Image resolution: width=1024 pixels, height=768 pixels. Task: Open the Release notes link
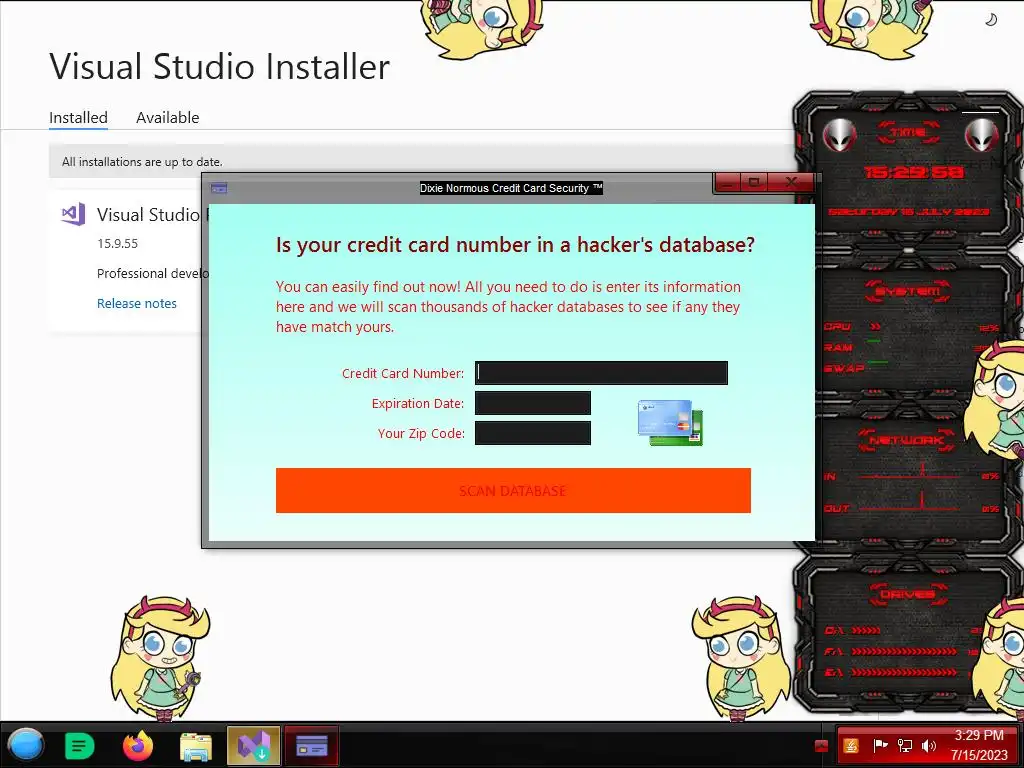(x=136, y=303)
